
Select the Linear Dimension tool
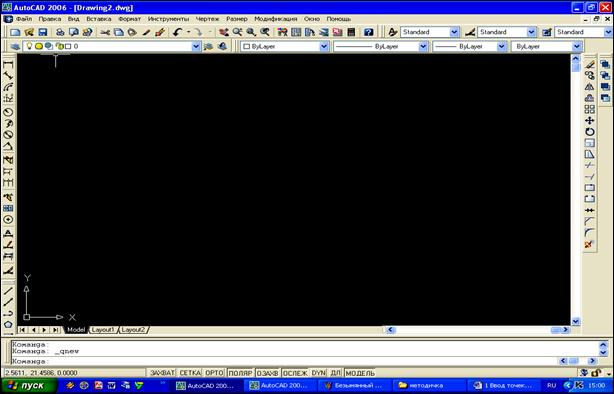[x=8, y=65]
